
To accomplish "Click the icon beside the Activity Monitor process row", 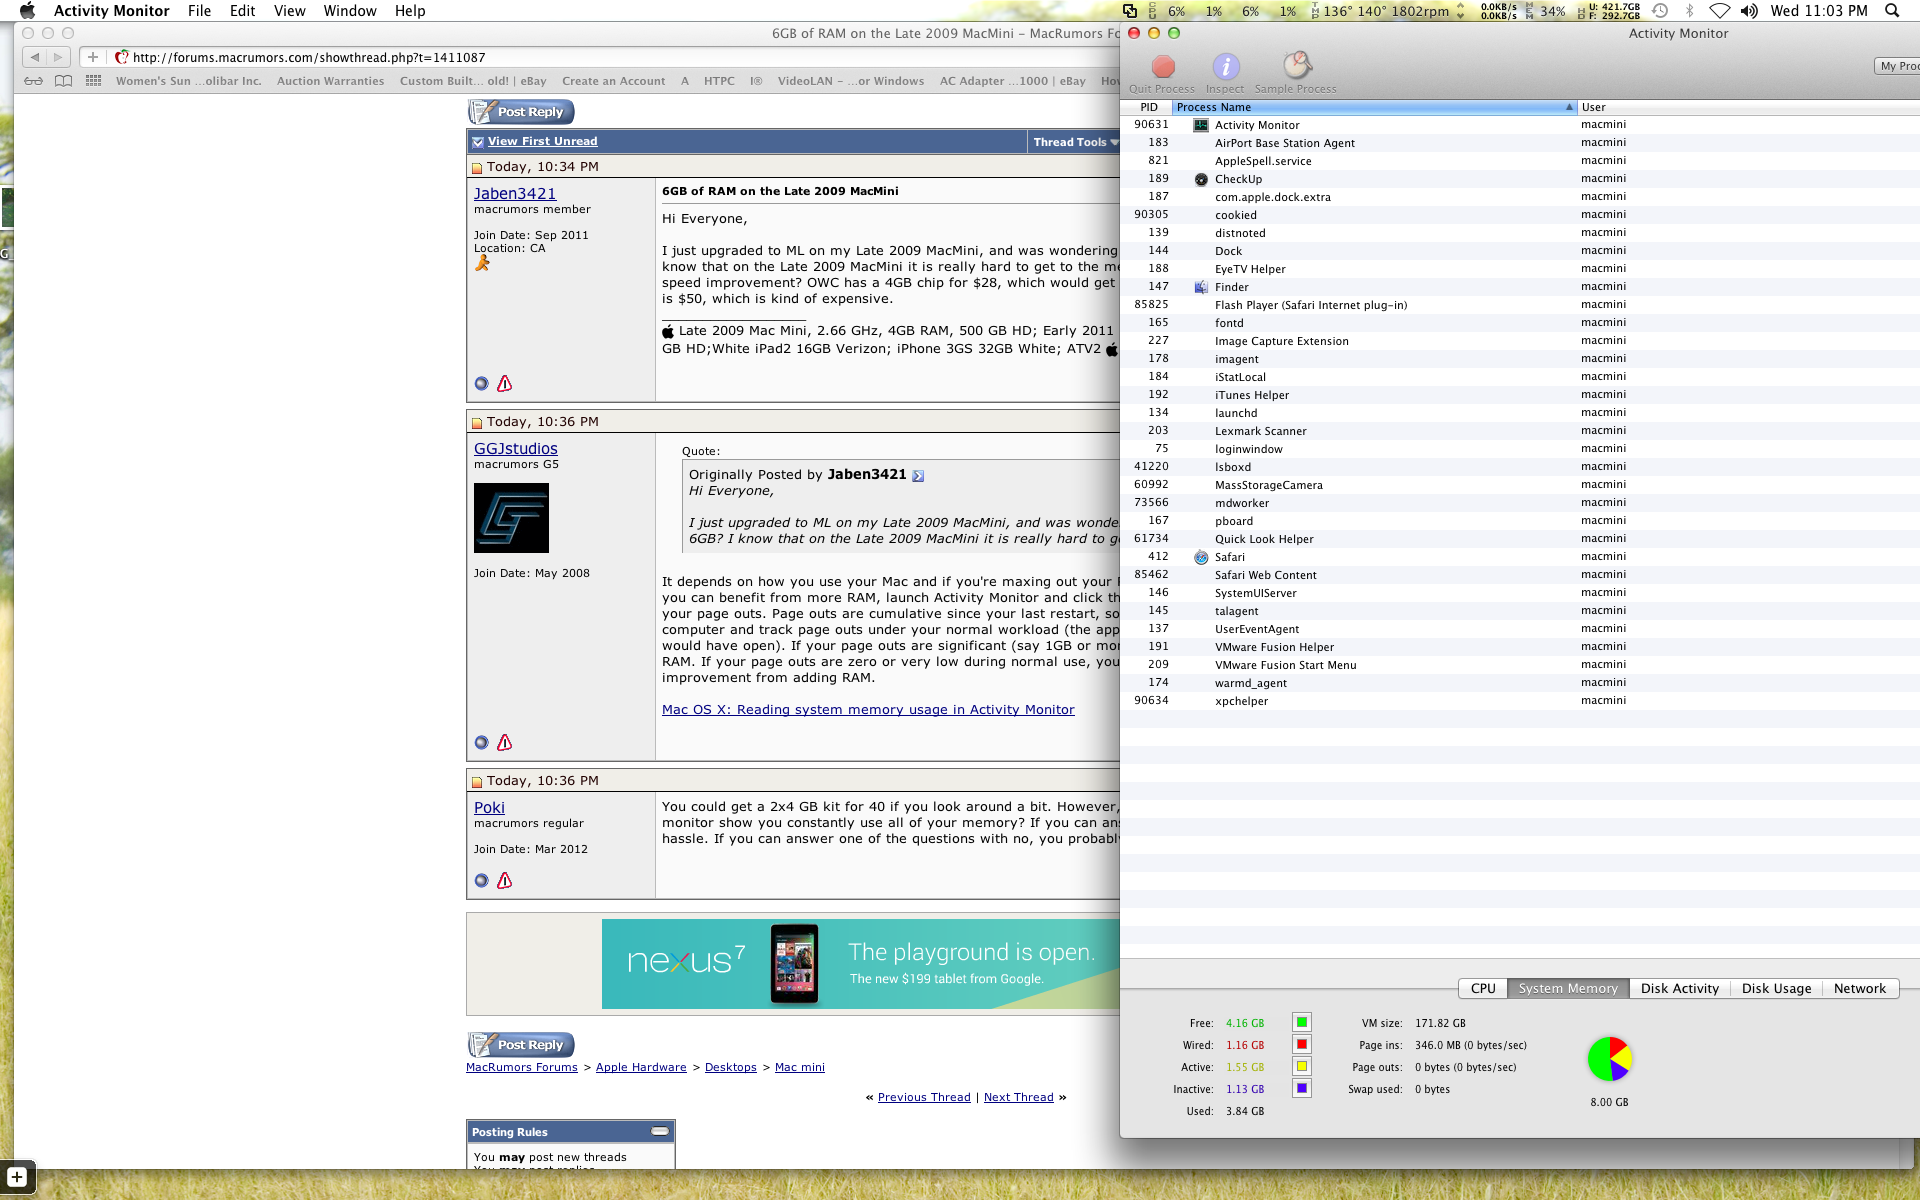I will coord(1201,125).
